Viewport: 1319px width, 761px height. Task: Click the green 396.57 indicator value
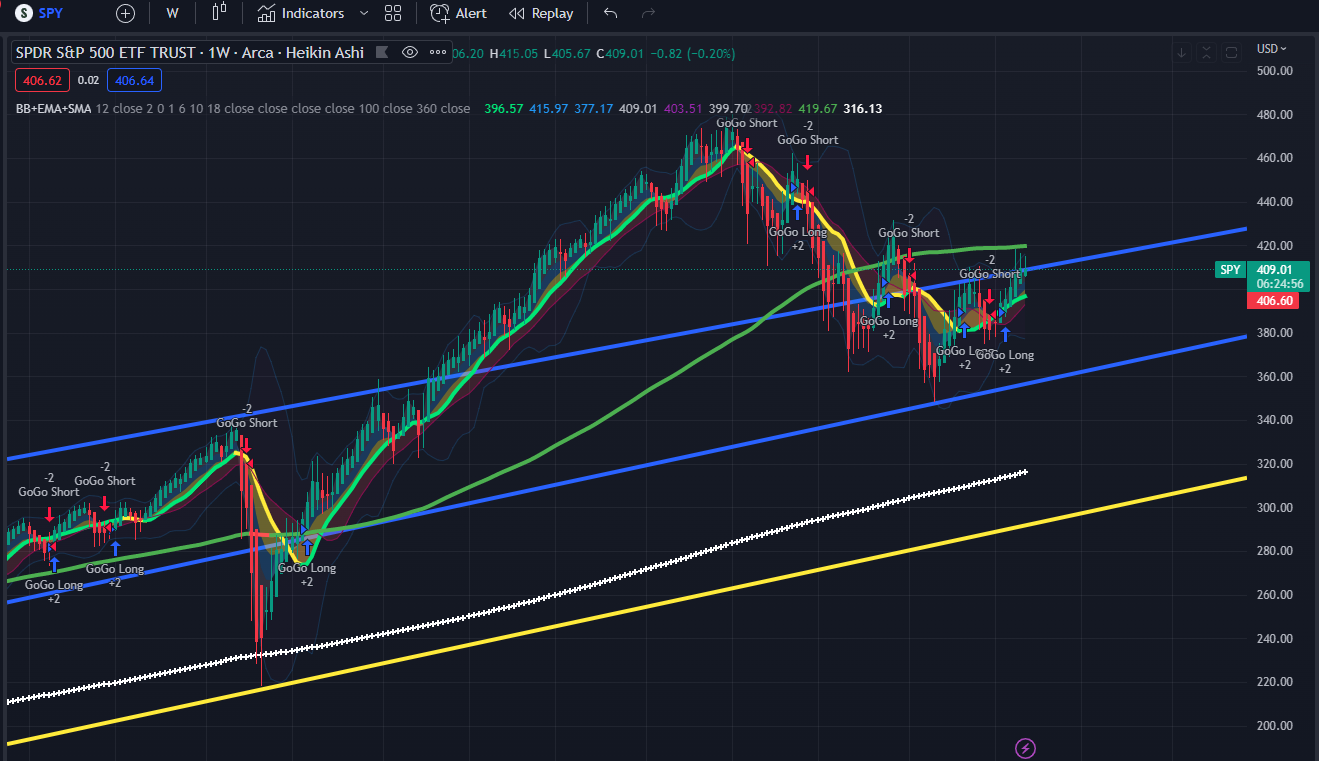(504, 108)
